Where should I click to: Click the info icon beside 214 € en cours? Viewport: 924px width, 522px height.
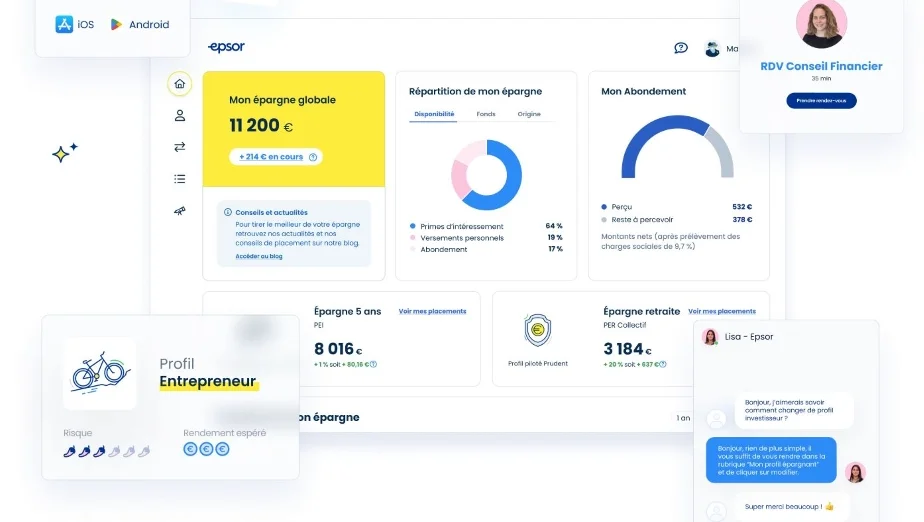313,157
